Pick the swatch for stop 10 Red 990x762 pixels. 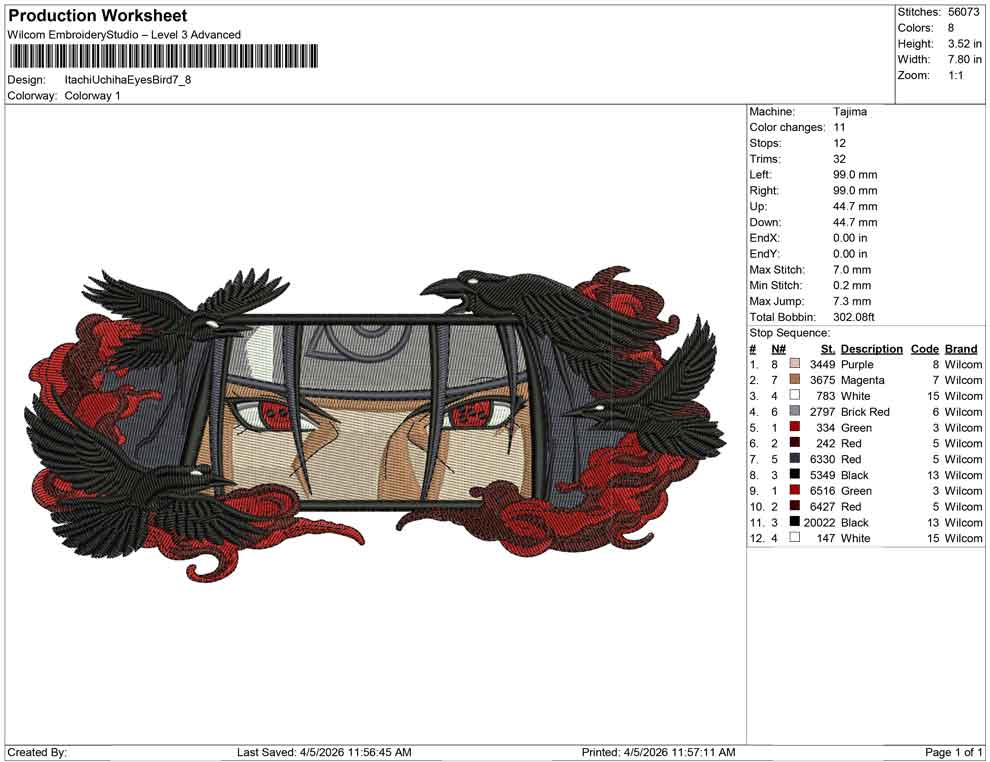pyautogui.click(x=794, y=506)
